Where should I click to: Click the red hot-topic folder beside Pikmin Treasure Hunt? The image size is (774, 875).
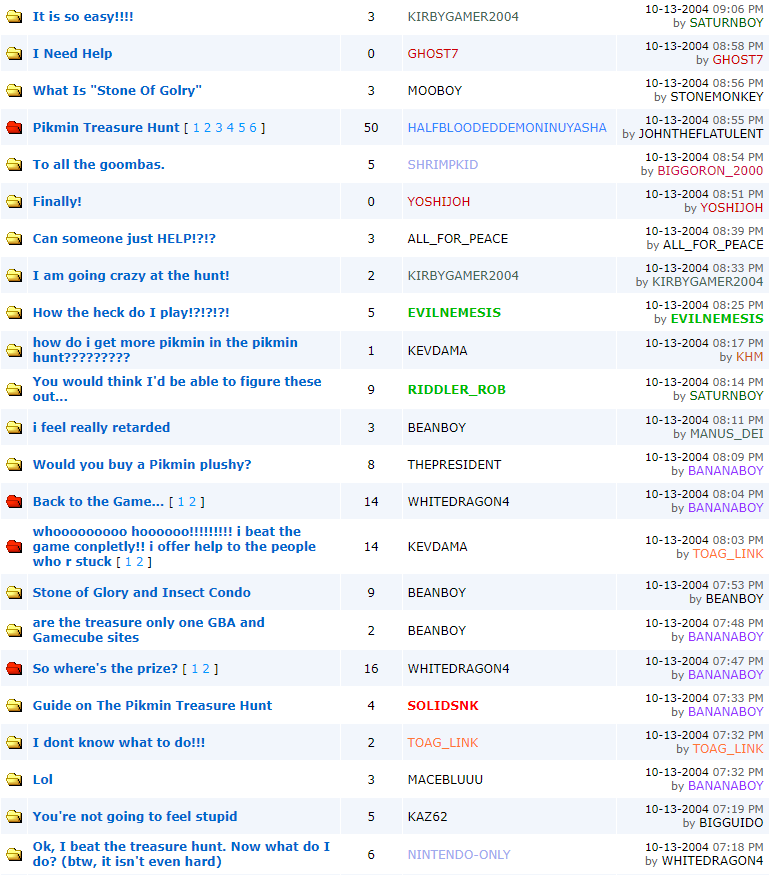[x=14, y=128]
